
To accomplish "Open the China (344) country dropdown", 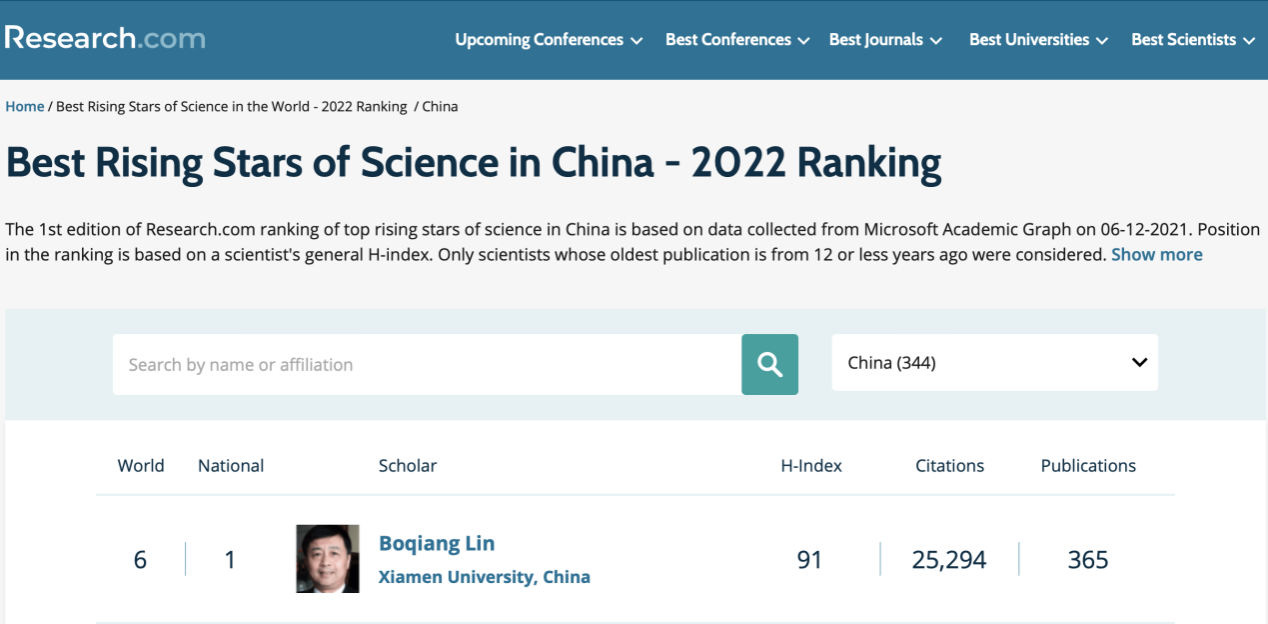I will point(995,363).
